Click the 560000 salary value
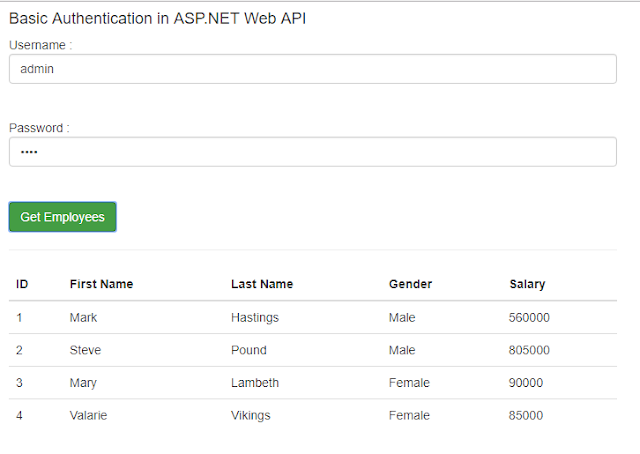640x454 pixels. (529, 318)
